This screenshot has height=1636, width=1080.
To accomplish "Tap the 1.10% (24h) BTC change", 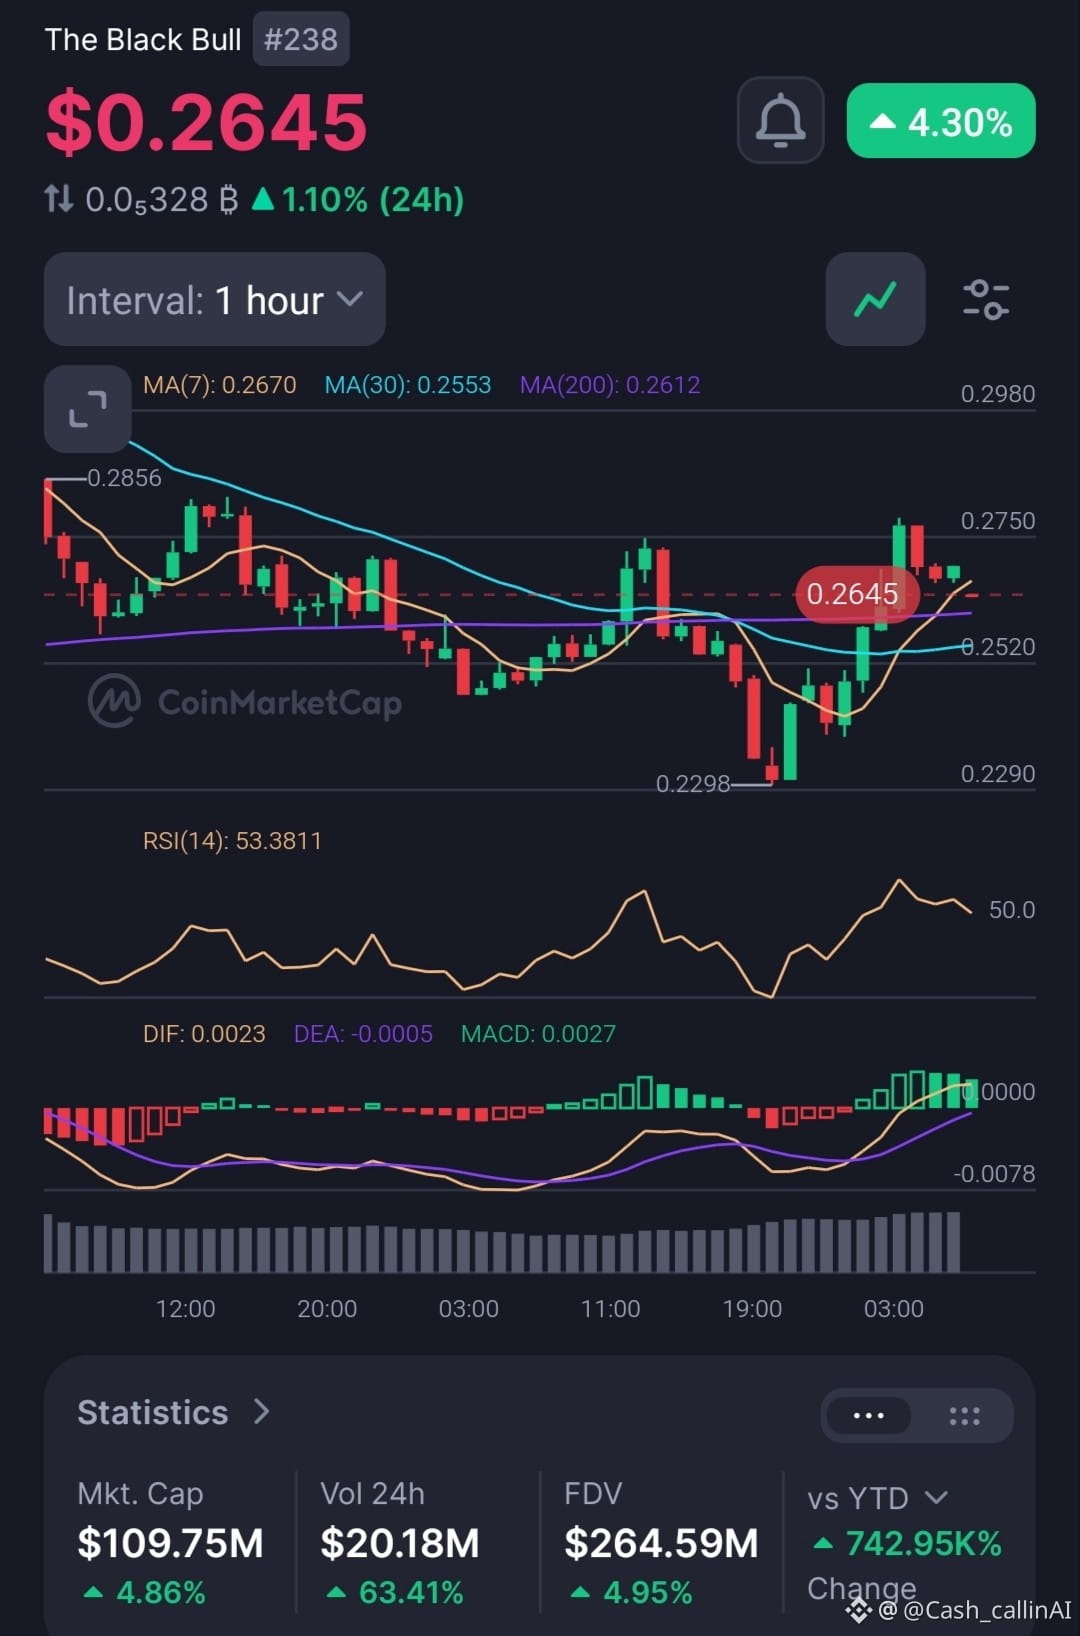I will pyautogui.click(x=357, y=199).
